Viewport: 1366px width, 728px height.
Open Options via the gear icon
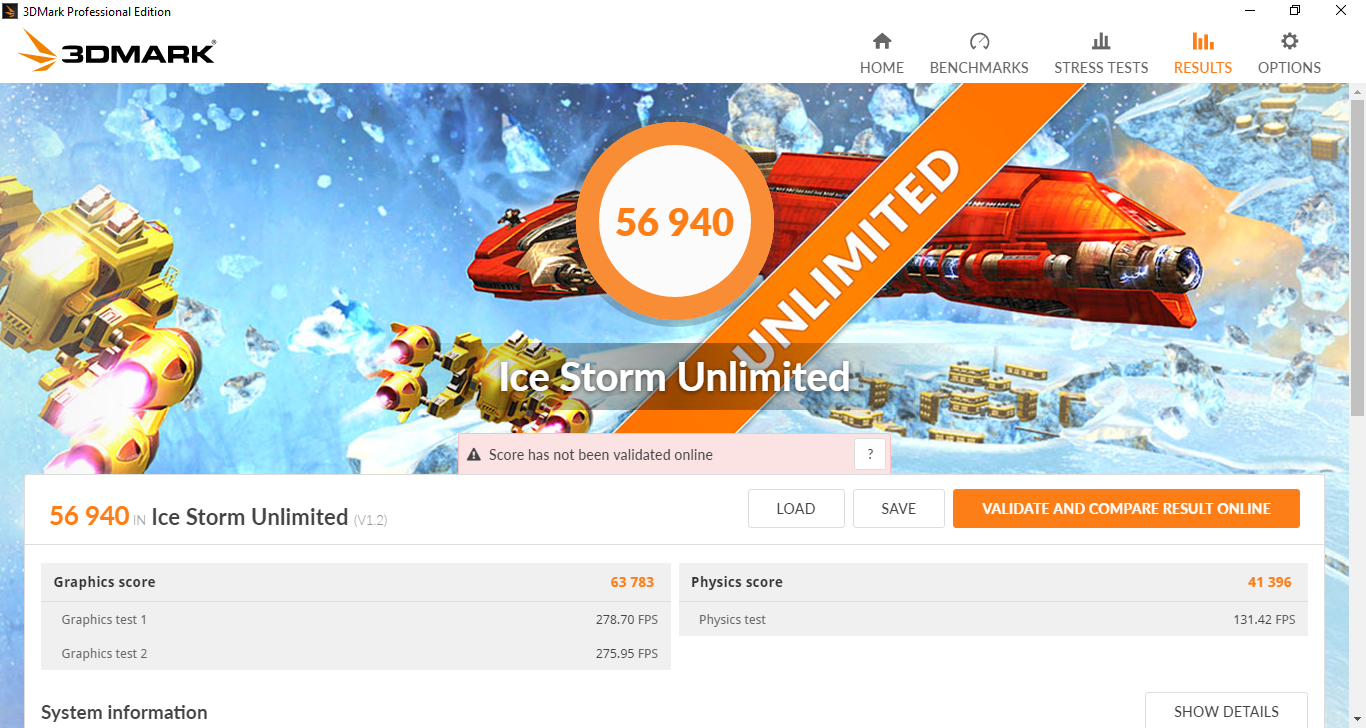(x=1290, y=41)
